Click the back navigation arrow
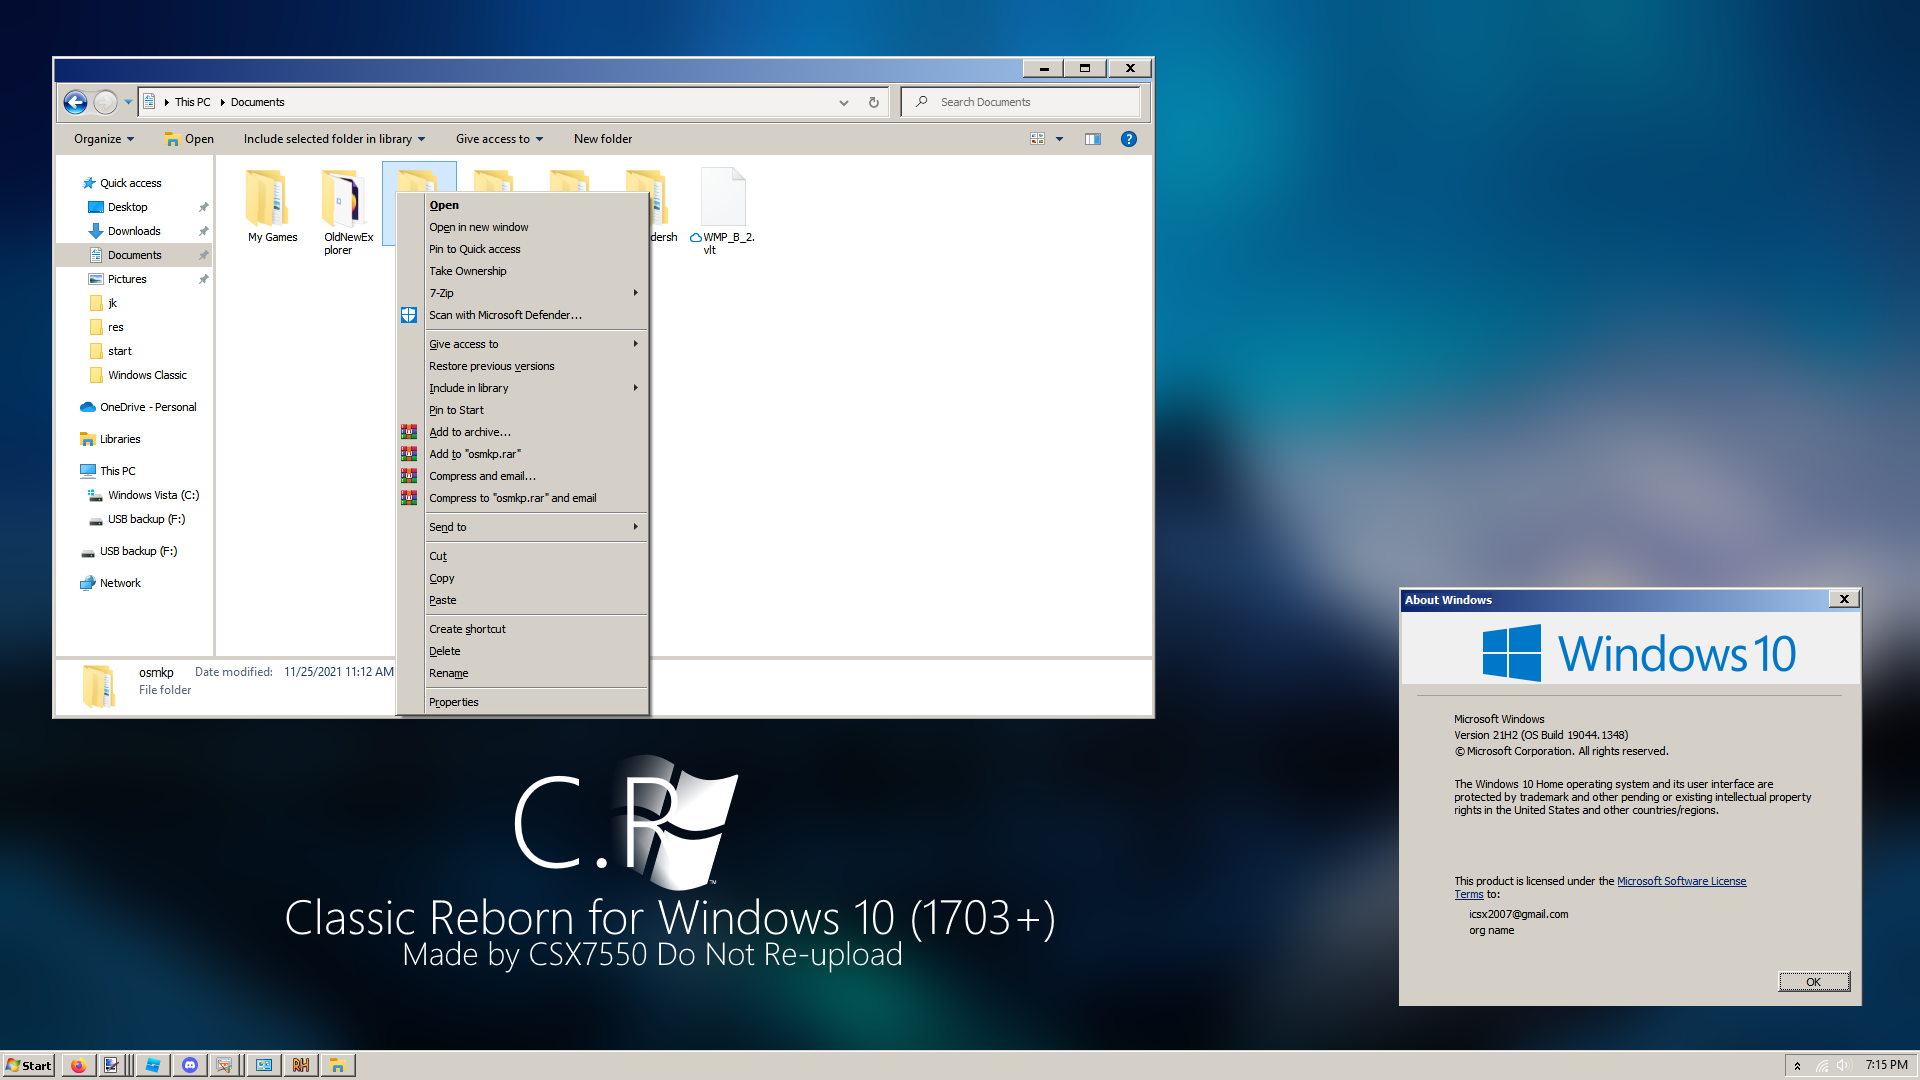 pos(75,101)
